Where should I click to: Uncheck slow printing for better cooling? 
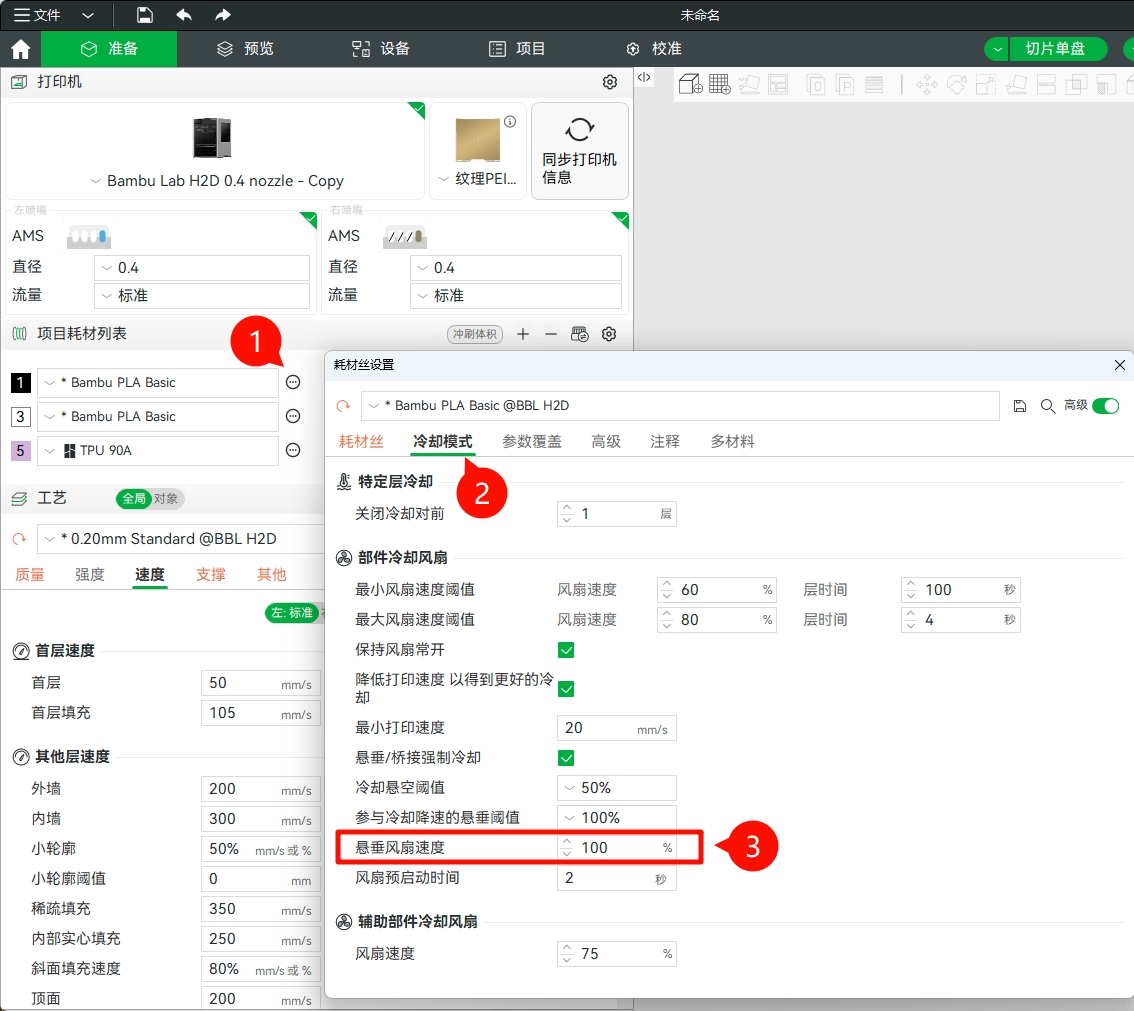click(x=566, y=688)
